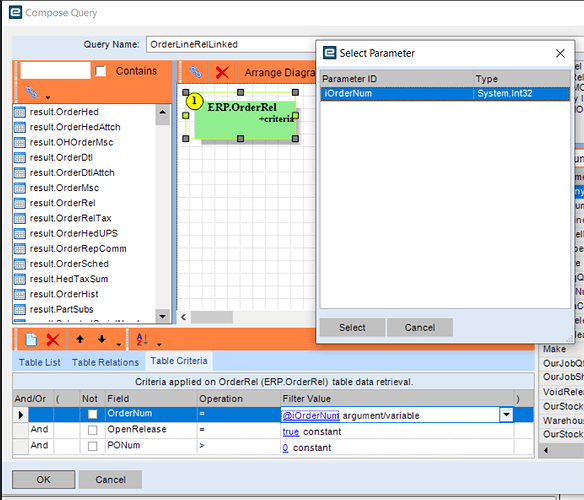Click the A-Z sort icon

coord(142,339)
